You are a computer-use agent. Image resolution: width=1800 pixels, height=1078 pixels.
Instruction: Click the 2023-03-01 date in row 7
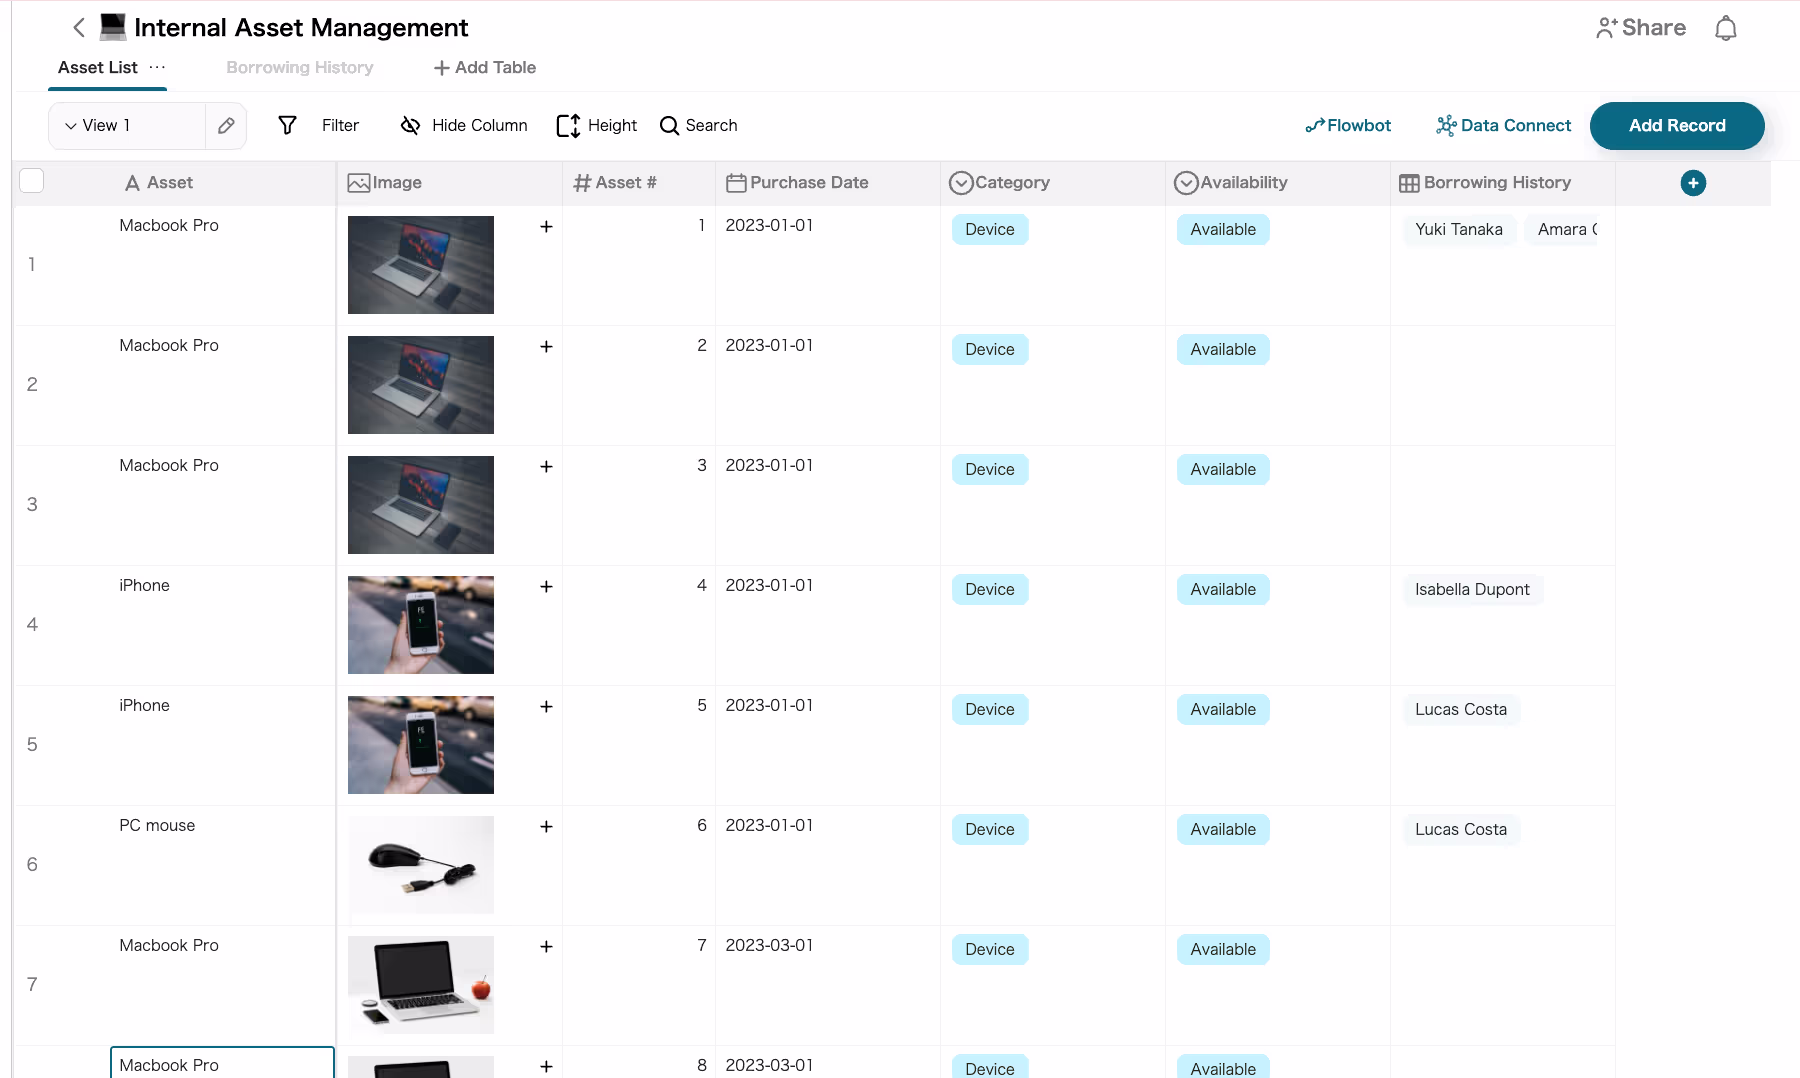click(x=769, y=945)
